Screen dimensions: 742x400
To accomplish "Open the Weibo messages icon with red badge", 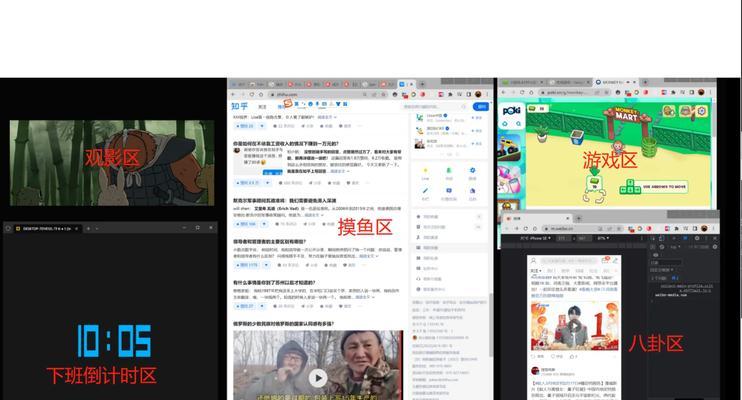I will [x=605, y=260].
